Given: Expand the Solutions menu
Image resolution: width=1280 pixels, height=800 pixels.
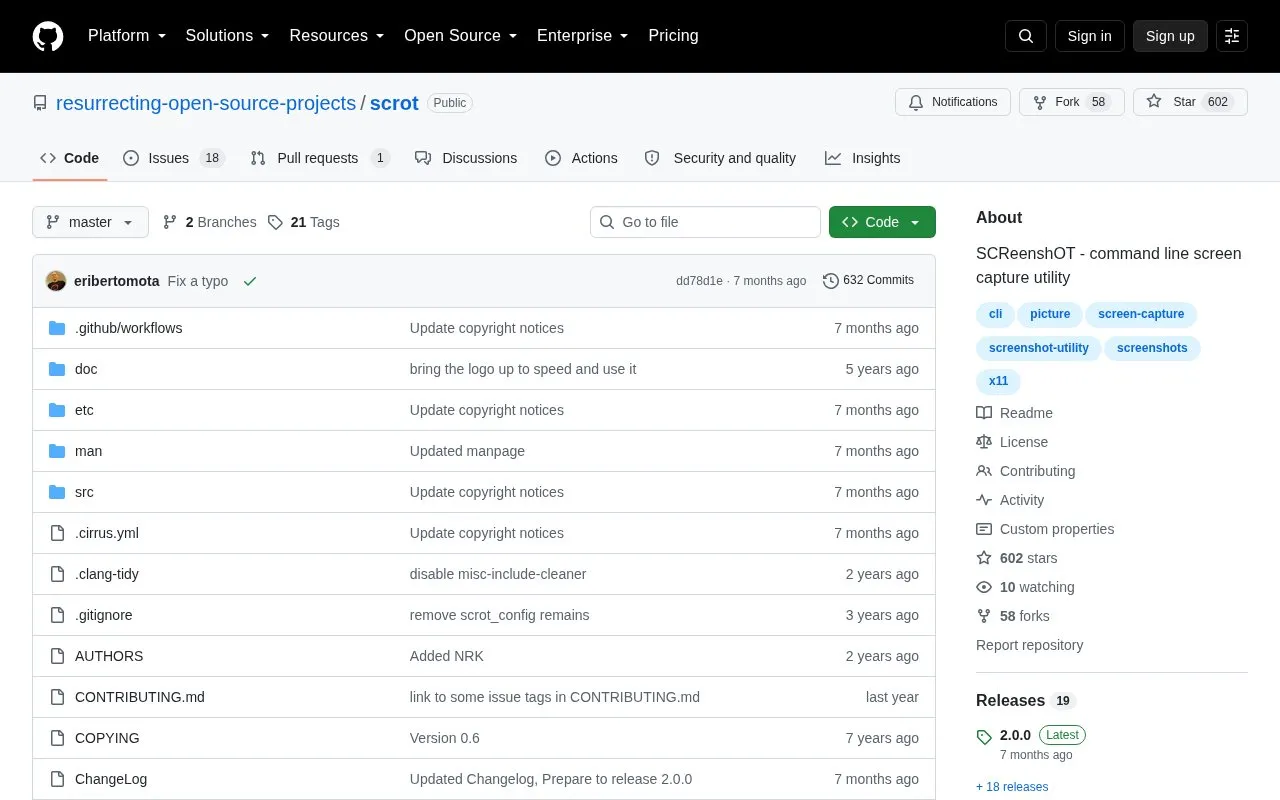Looking at the screenshot, I should (228, 36).
